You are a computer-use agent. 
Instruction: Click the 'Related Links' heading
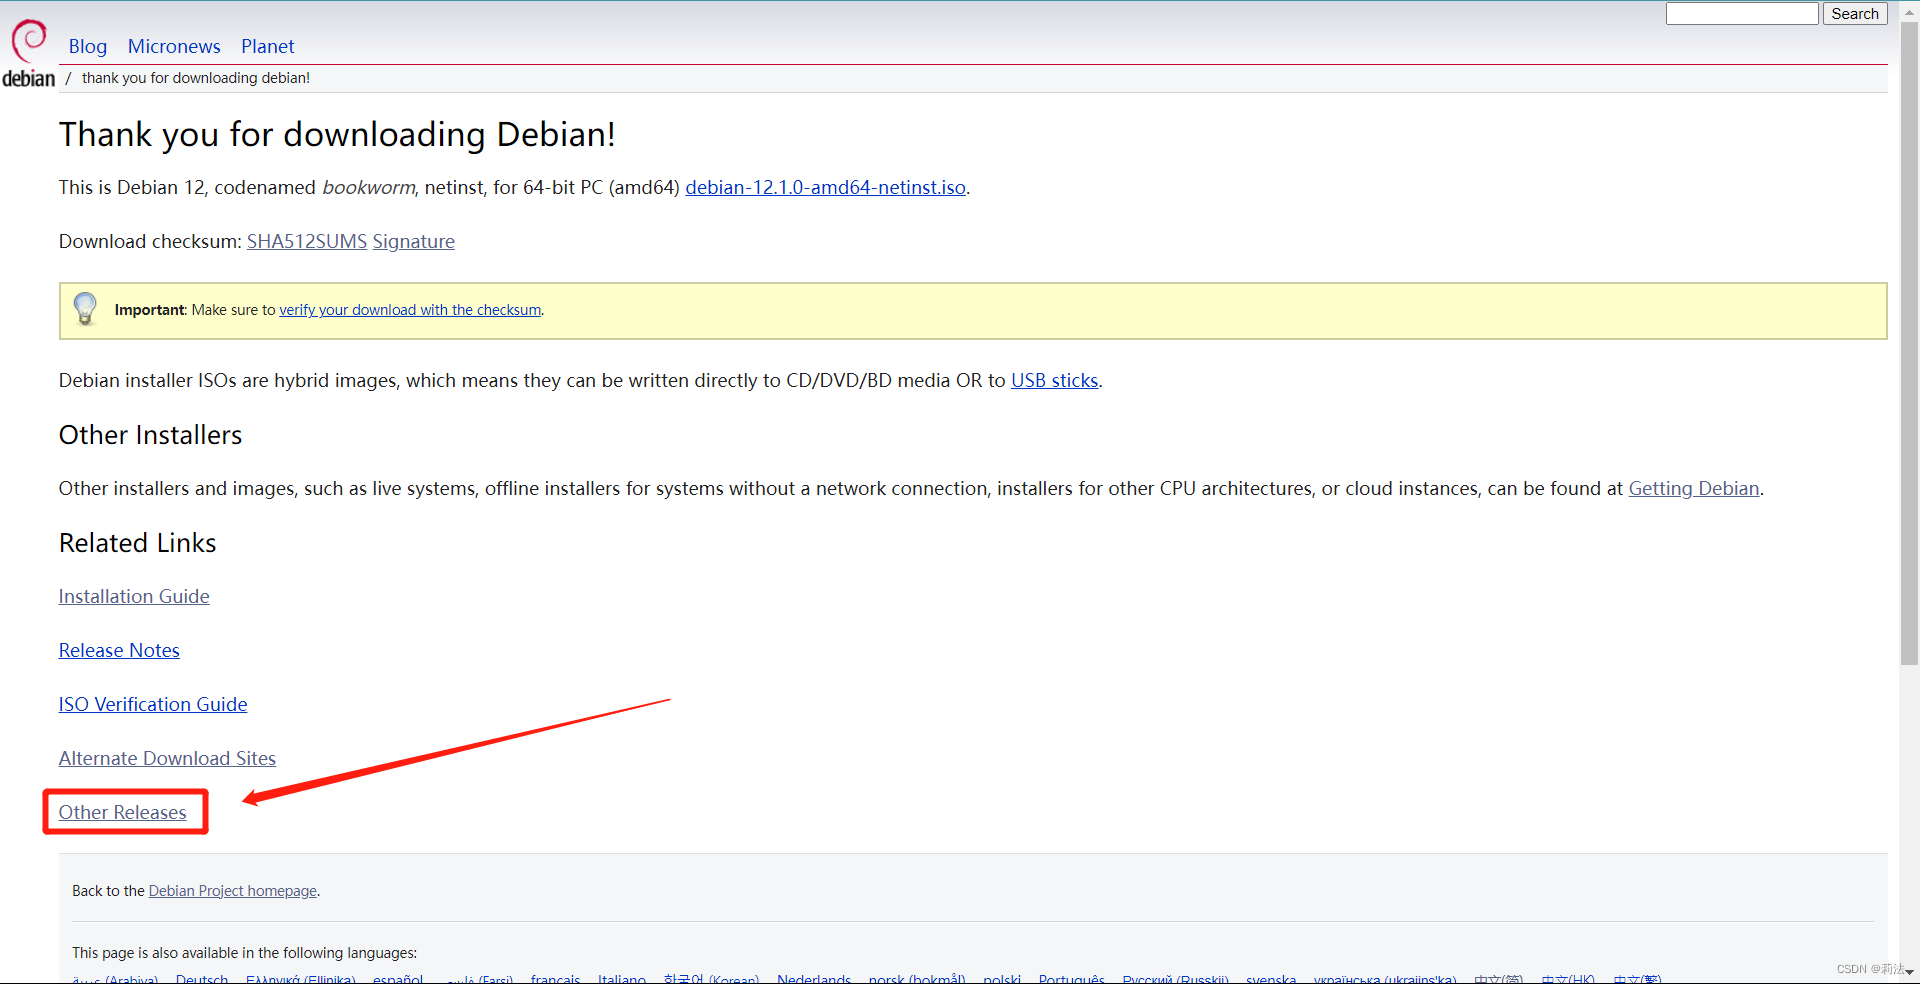pos(137,543)
